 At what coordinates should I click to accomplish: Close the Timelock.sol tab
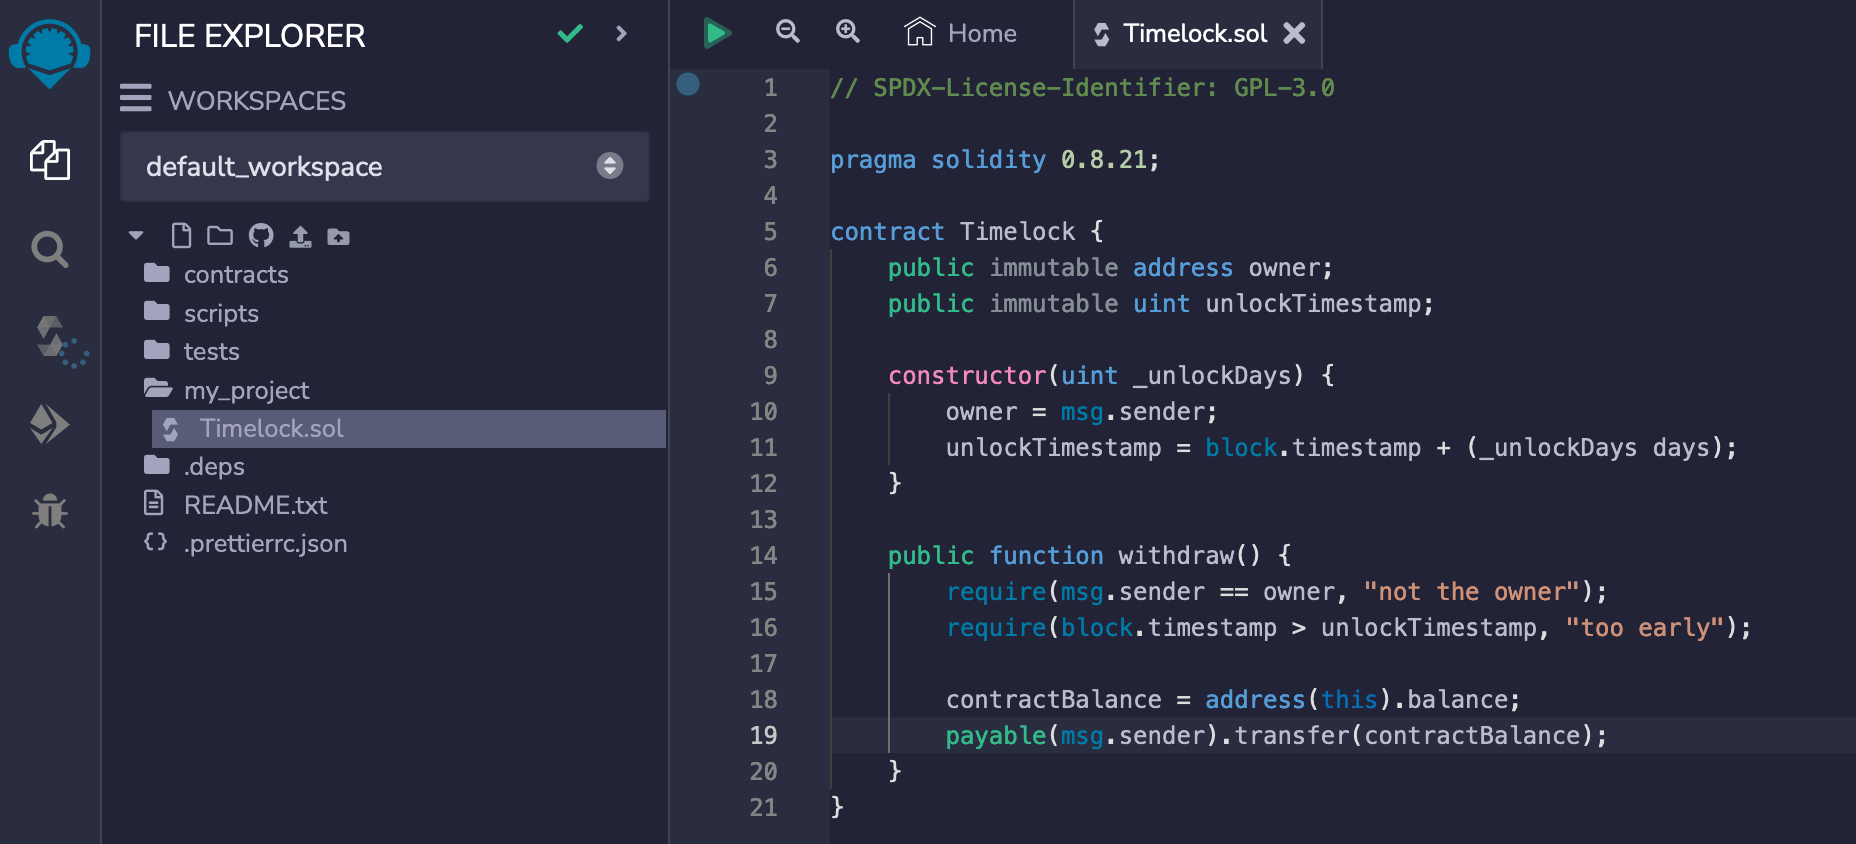pos(1294,33)
